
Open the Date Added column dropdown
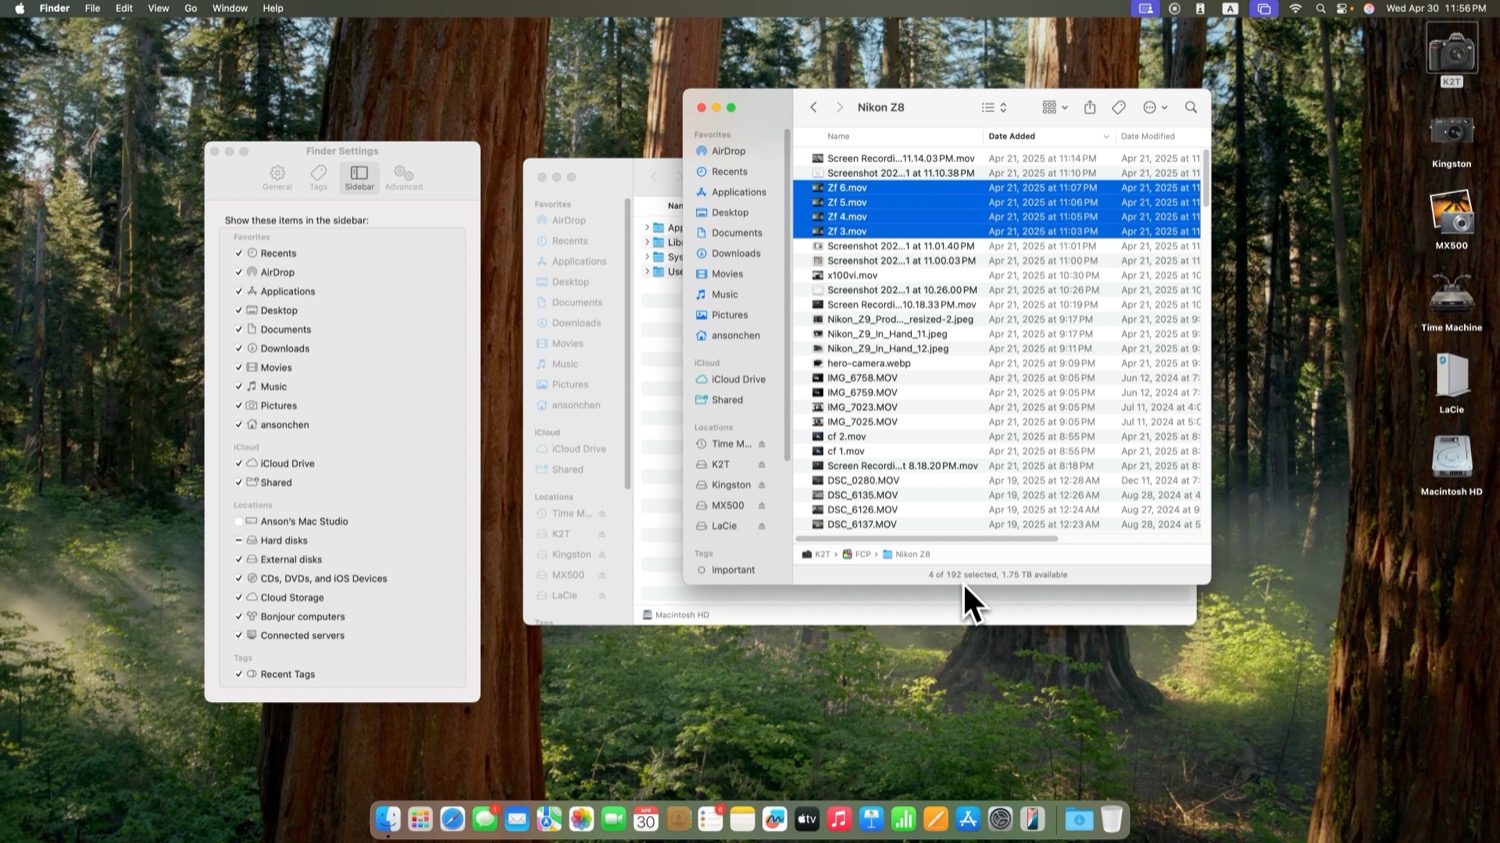1105,136
